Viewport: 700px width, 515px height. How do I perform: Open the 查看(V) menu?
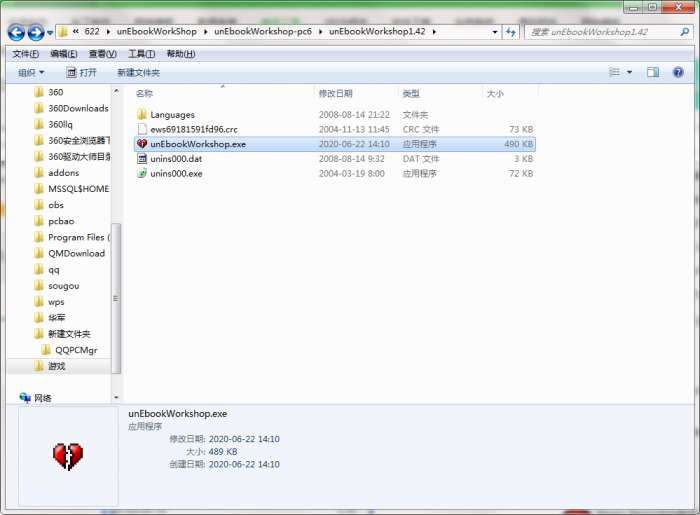(103, 54)
